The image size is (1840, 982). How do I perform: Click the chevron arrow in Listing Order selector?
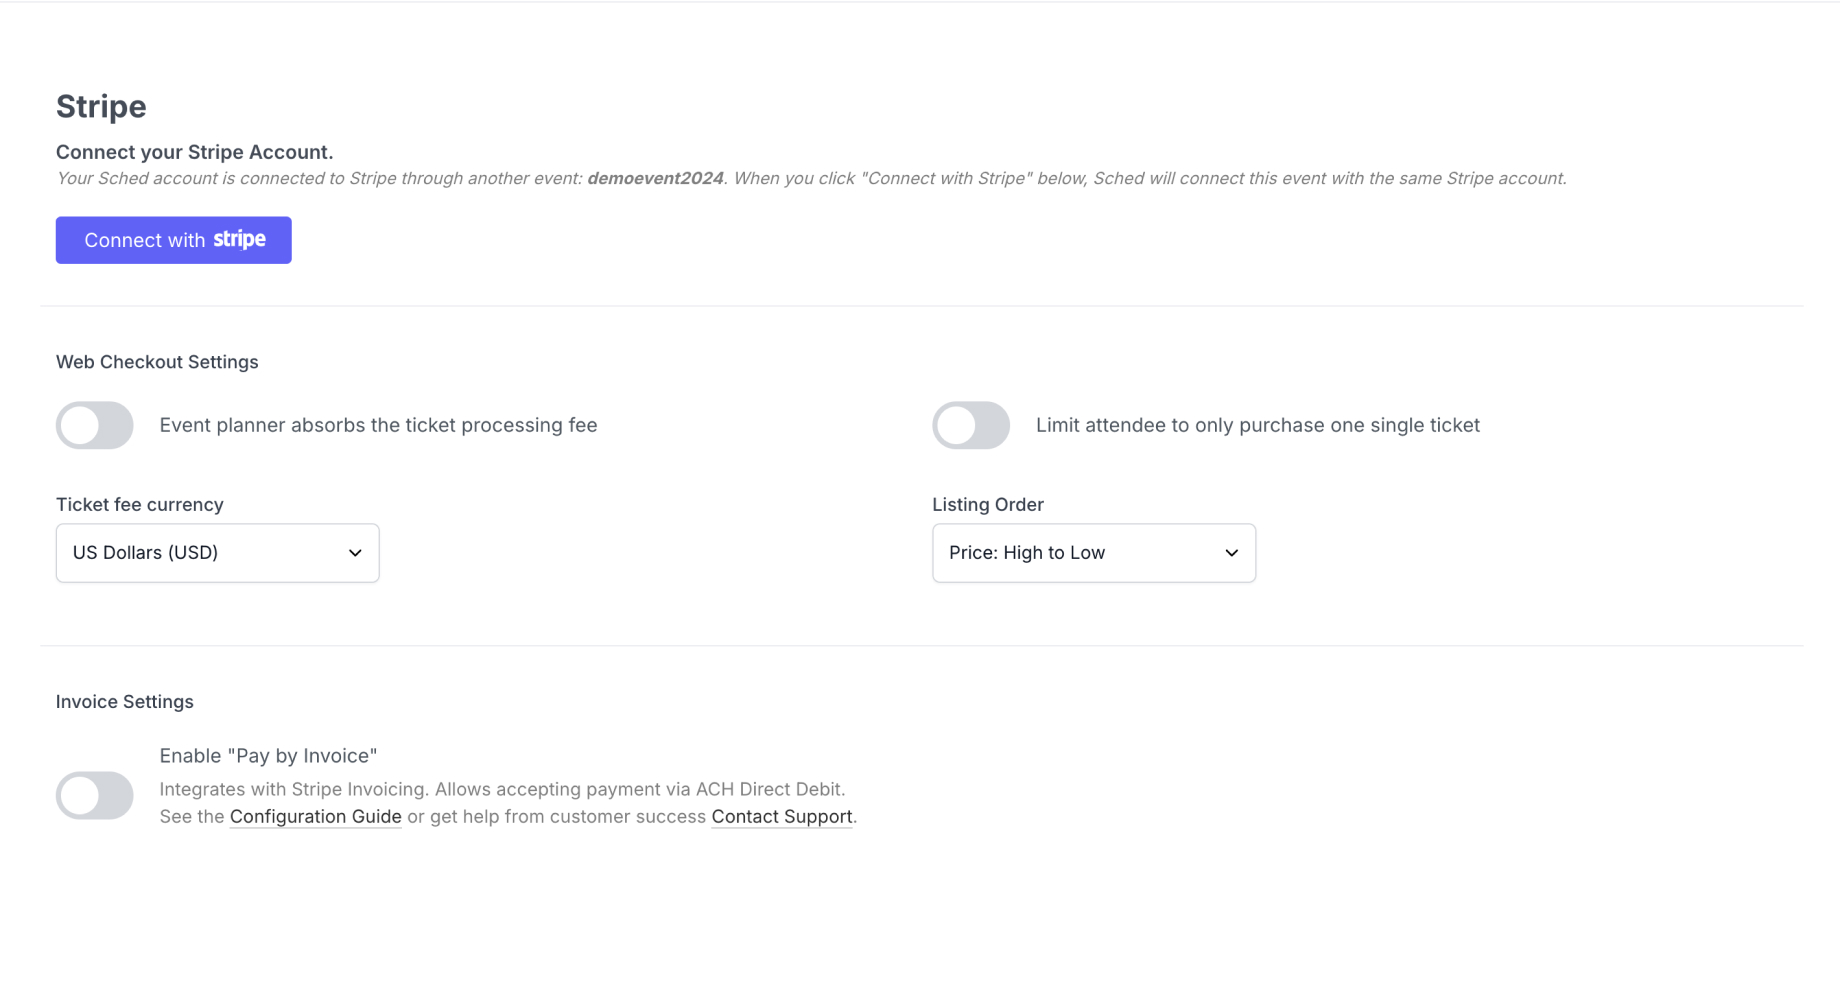pos(1231,553)
